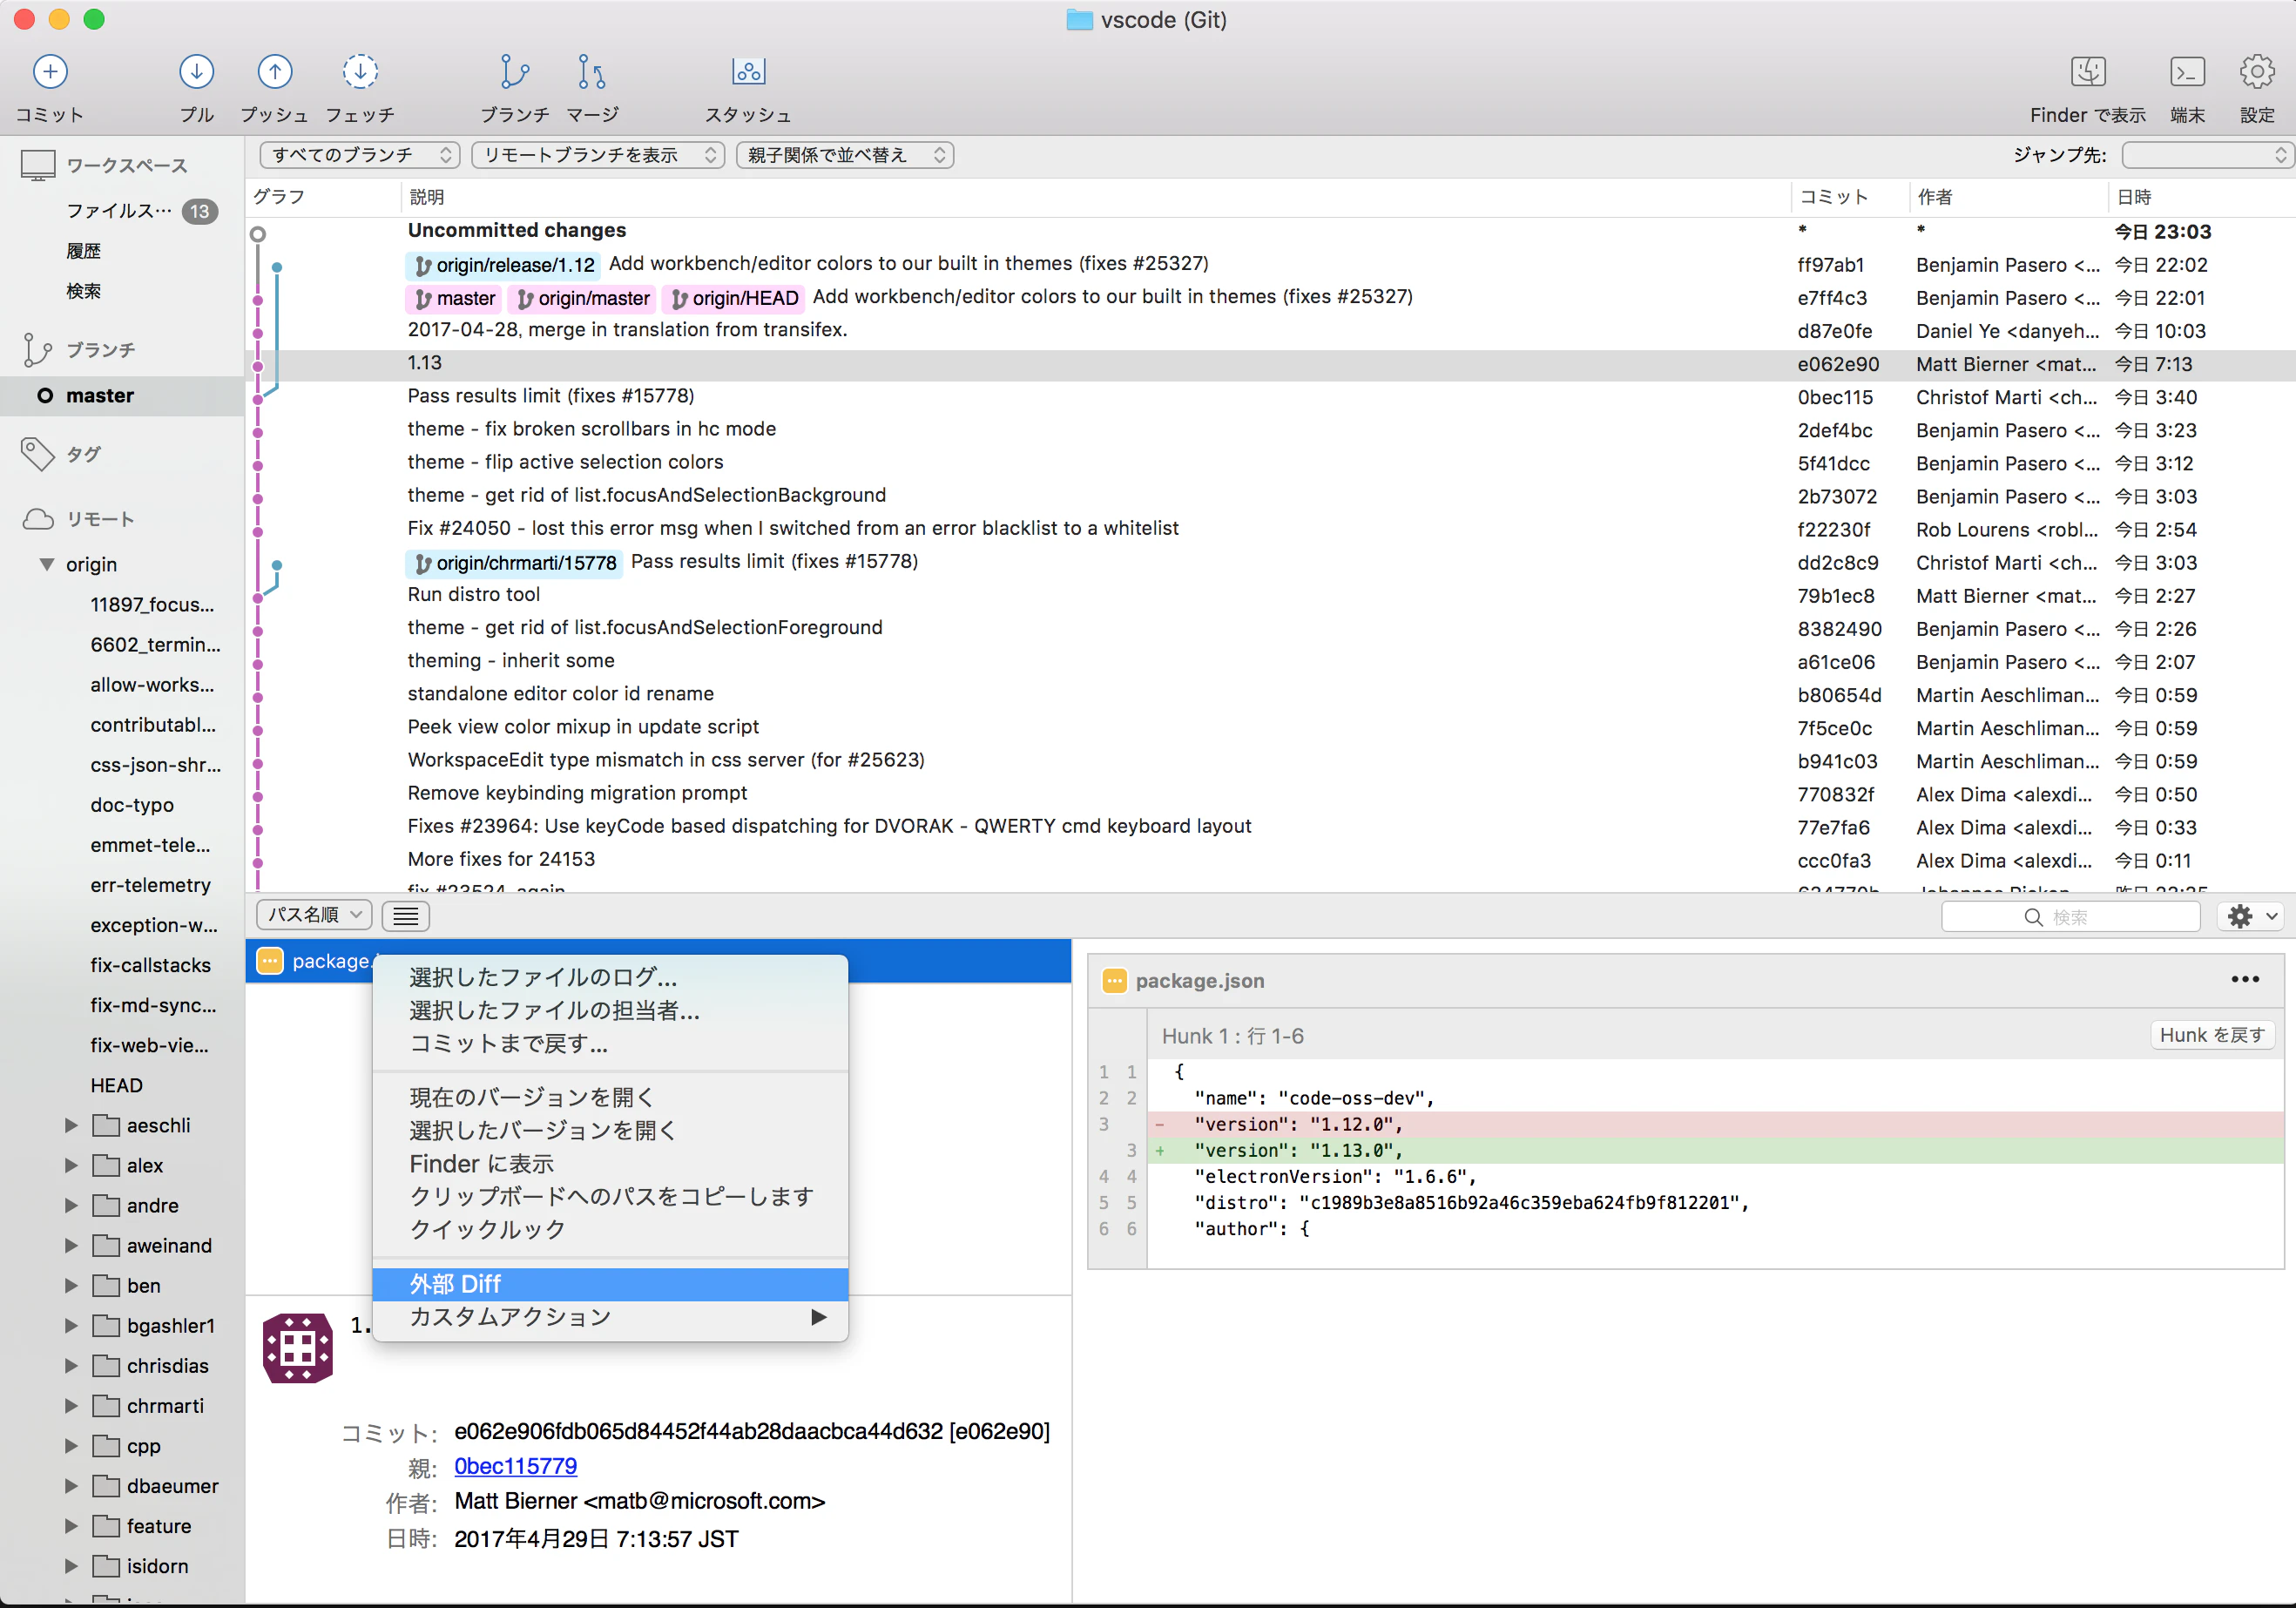
Task: Click the Pull (プル) toolbar icon
Action: pyautogui.click(x=196, y=72)
